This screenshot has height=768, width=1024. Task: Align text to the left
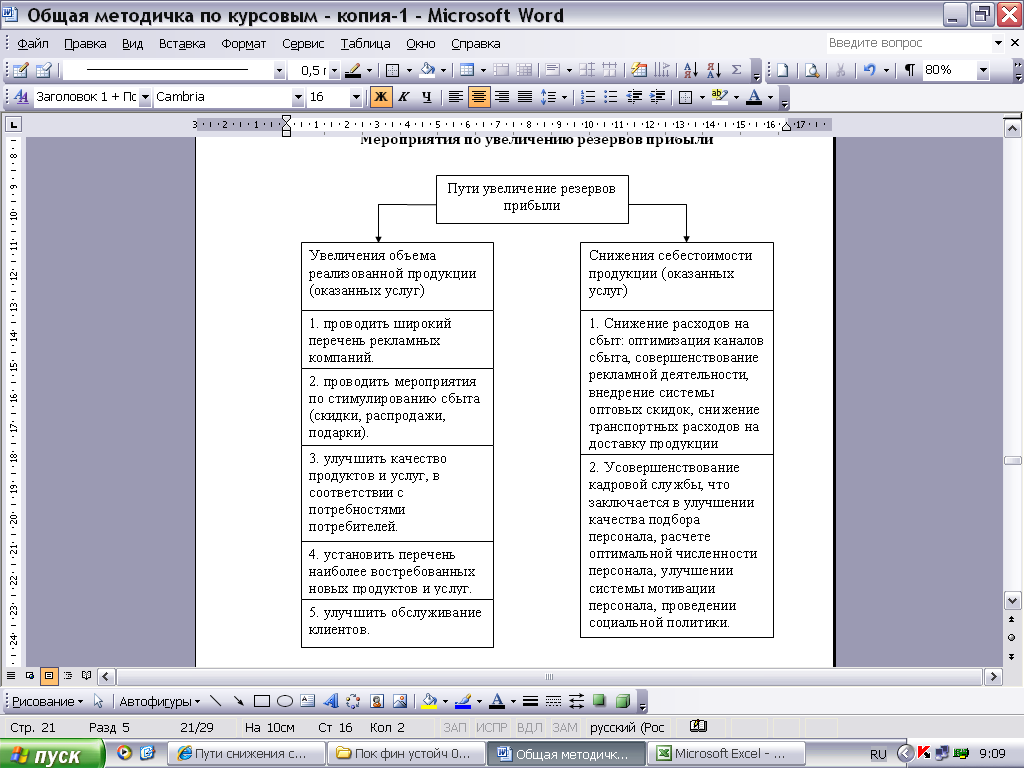[455, 97]
